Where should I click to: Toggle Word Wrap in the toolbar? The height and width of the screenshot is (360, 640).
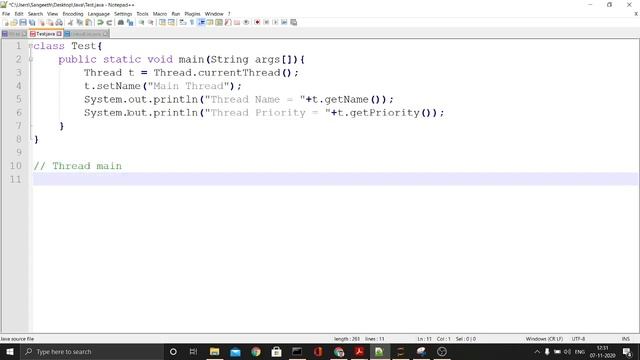coord(182,22)
